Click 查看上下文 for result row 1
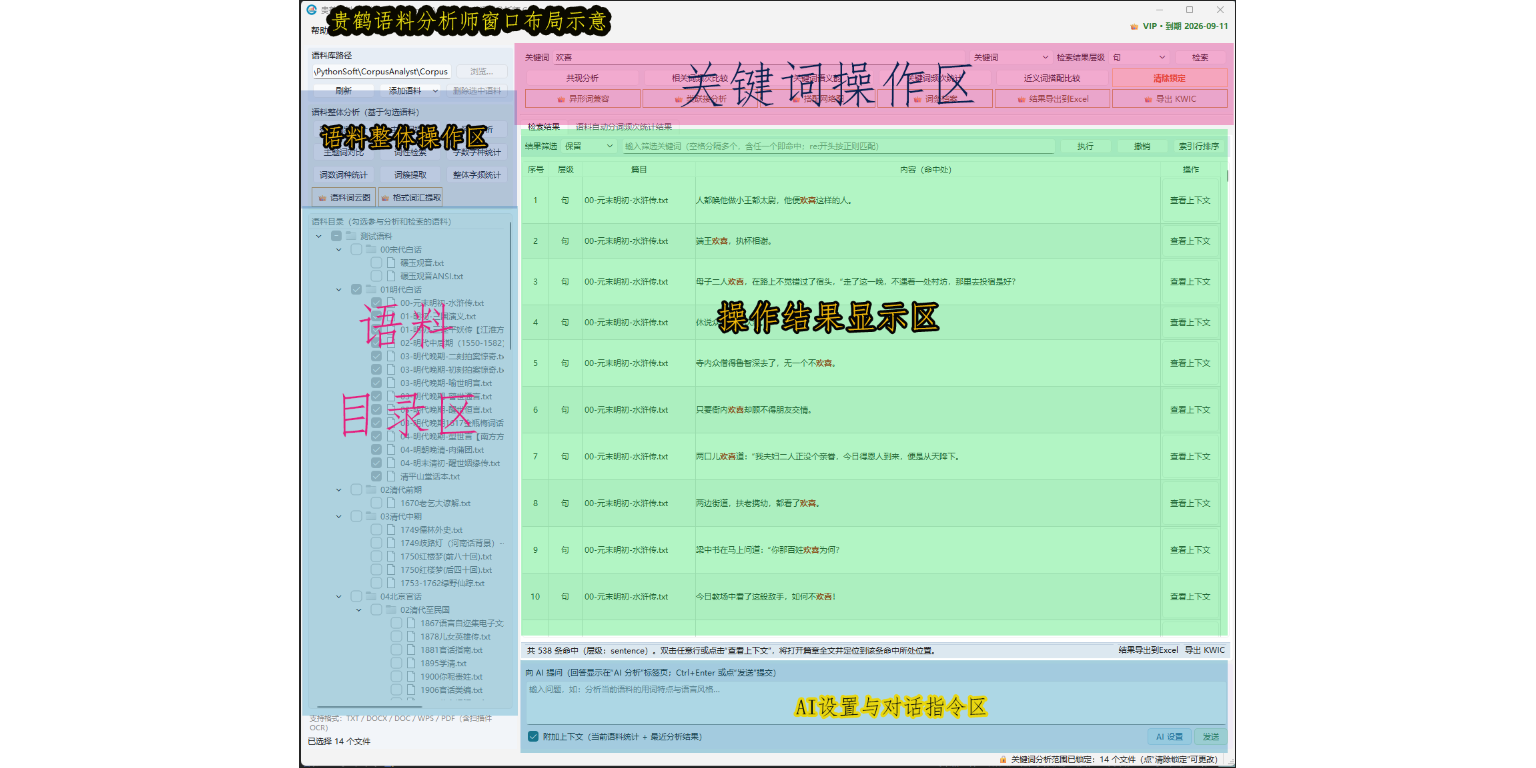The width and height of the screenshot is (1536, 768). click(x=1190, y=200)
